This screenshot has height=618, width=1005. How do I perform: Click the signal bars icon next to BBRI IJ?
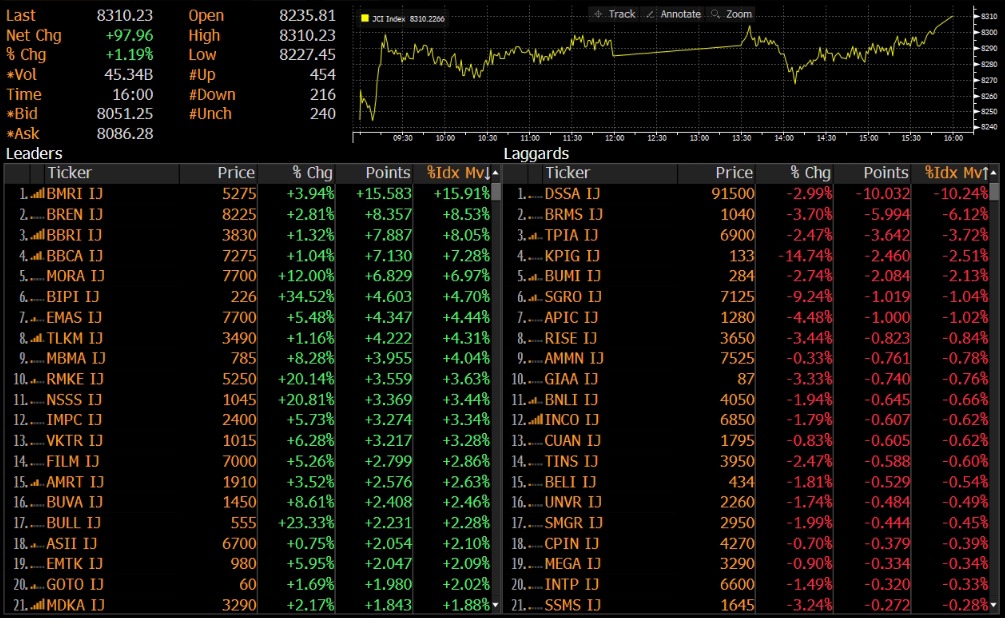37,235
